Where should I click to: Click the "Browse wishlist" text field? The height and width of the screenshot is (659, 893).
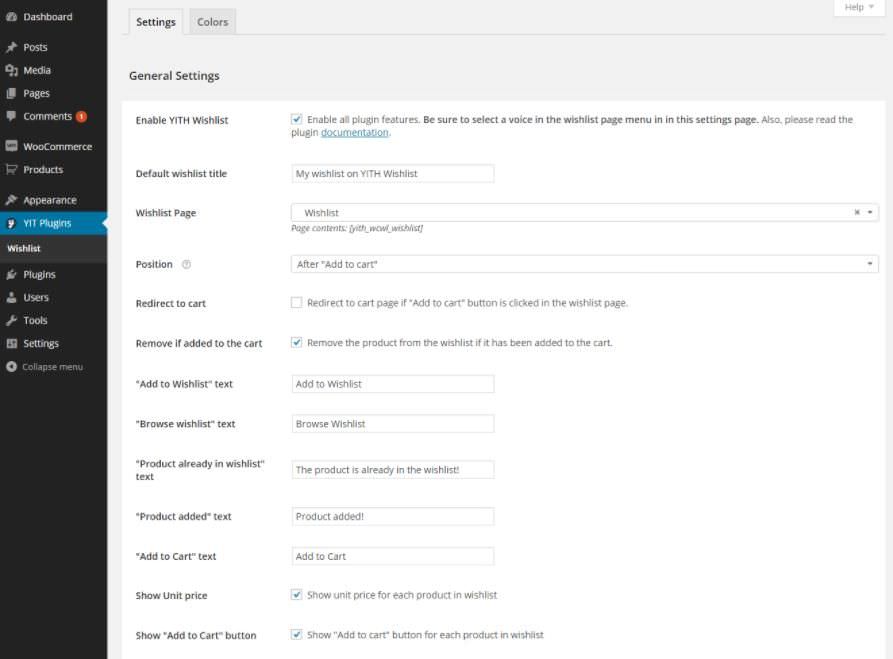coord(393,424)
